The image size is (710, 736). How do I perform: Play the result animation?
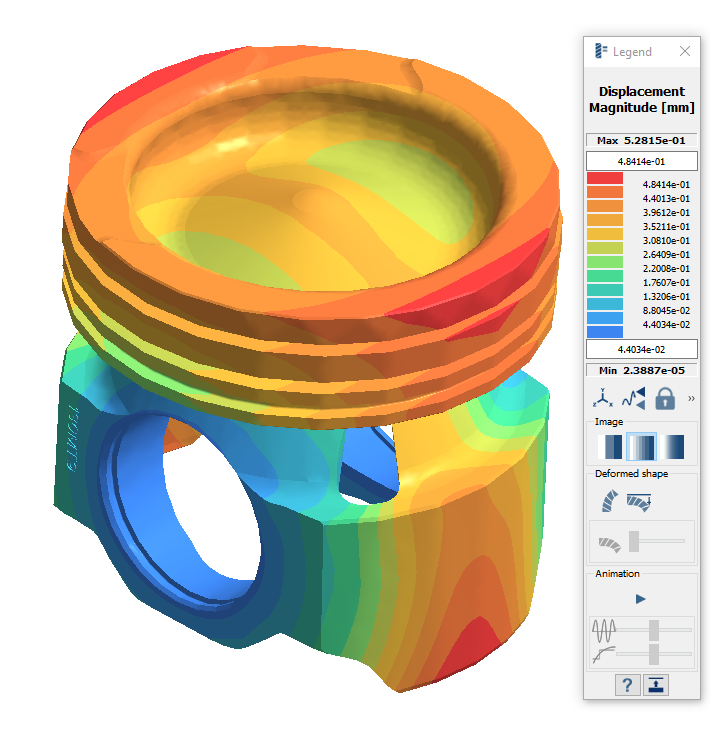(641, 599)
